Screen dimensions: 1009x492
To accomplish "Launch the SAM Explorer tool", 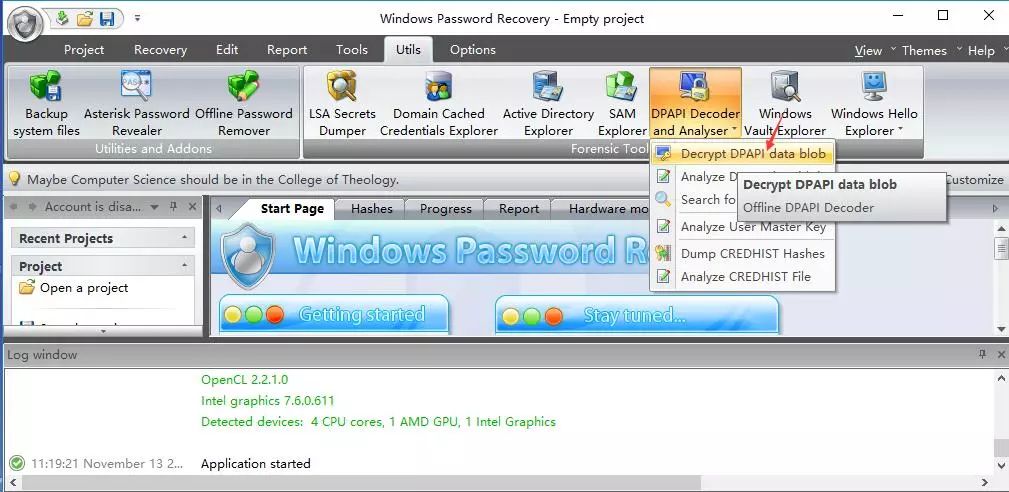I will click(x=622, y=103).
